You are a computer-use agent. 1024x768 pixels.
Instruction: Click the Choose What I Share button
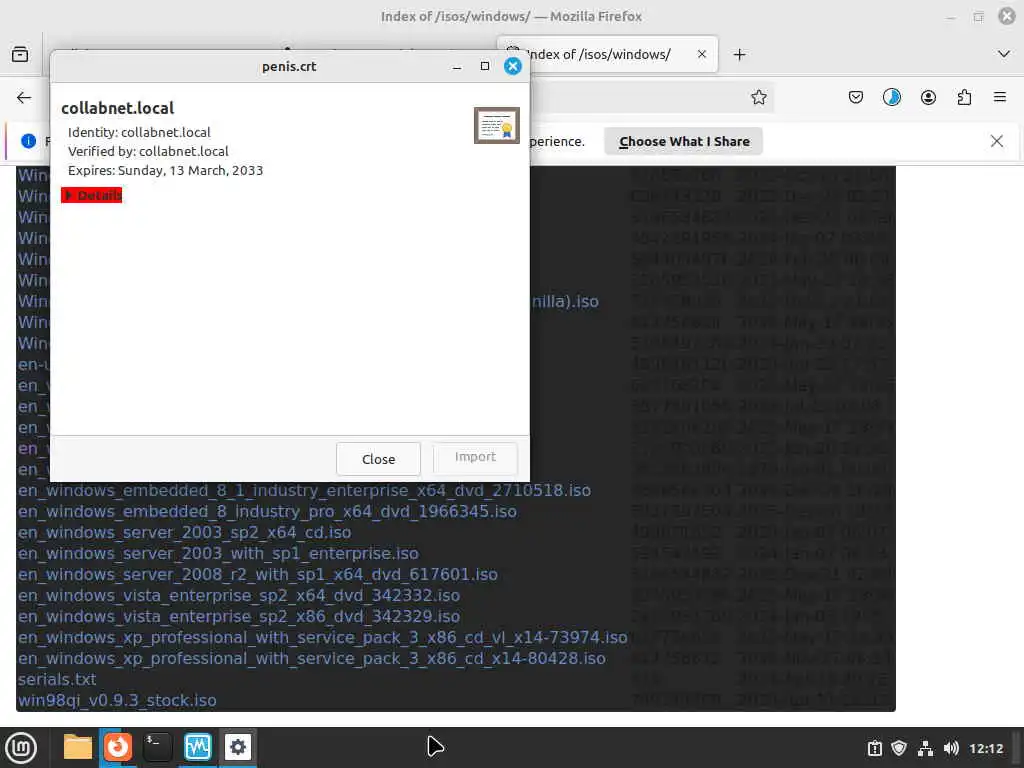684,142
